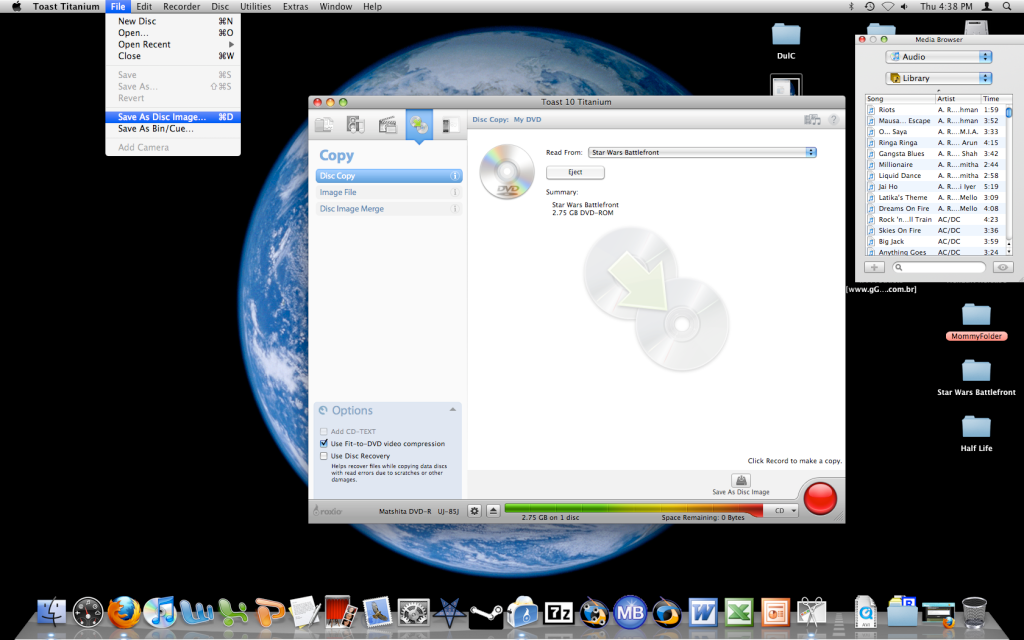The height and width of the screenshot is (640, 1024).
Task: Open the Recorder menu
Action: [182, 7]
